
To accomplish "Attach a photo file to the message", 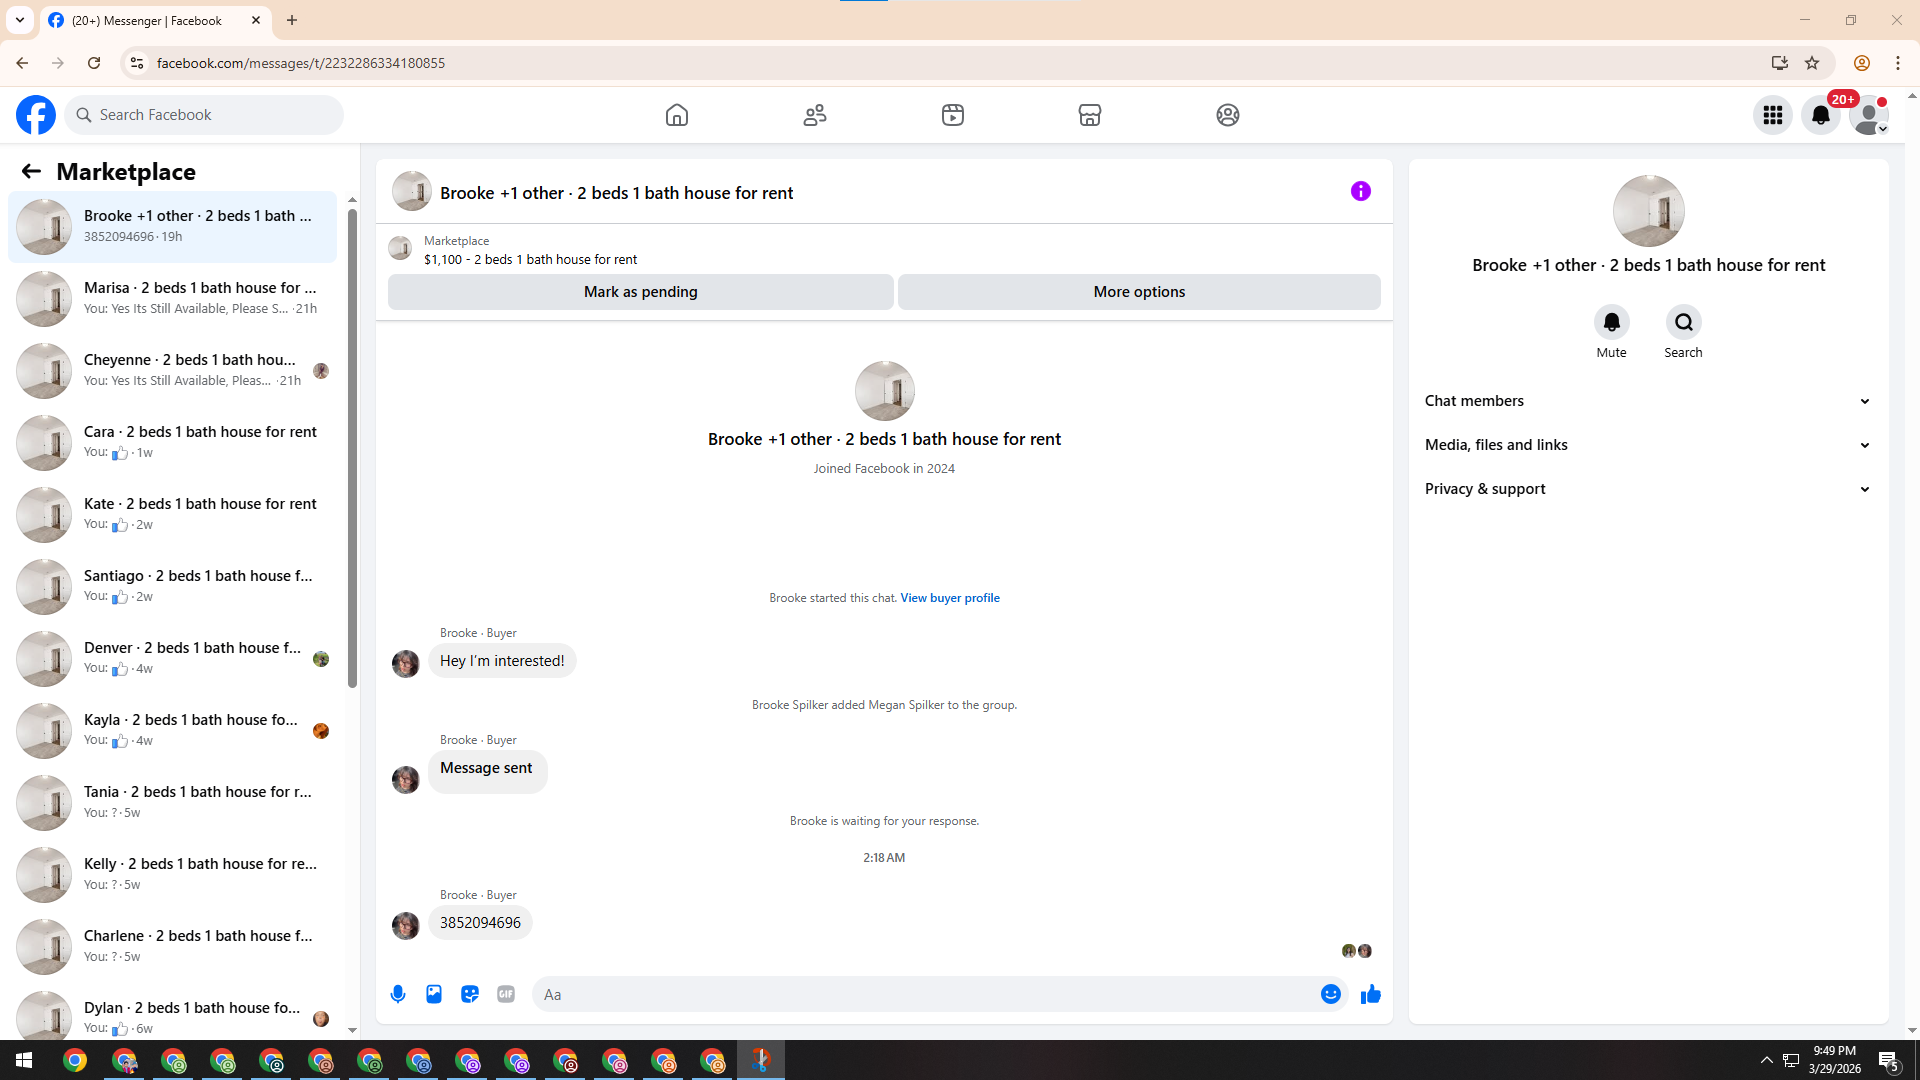I will click(x=434, y=994).
